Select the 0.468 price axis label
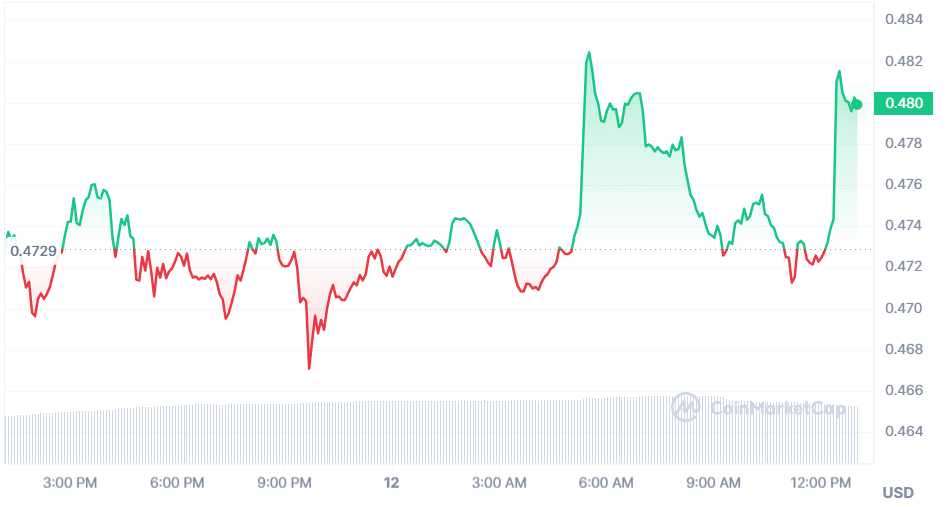Screen dimensions: 949x507 pos(903,349)
